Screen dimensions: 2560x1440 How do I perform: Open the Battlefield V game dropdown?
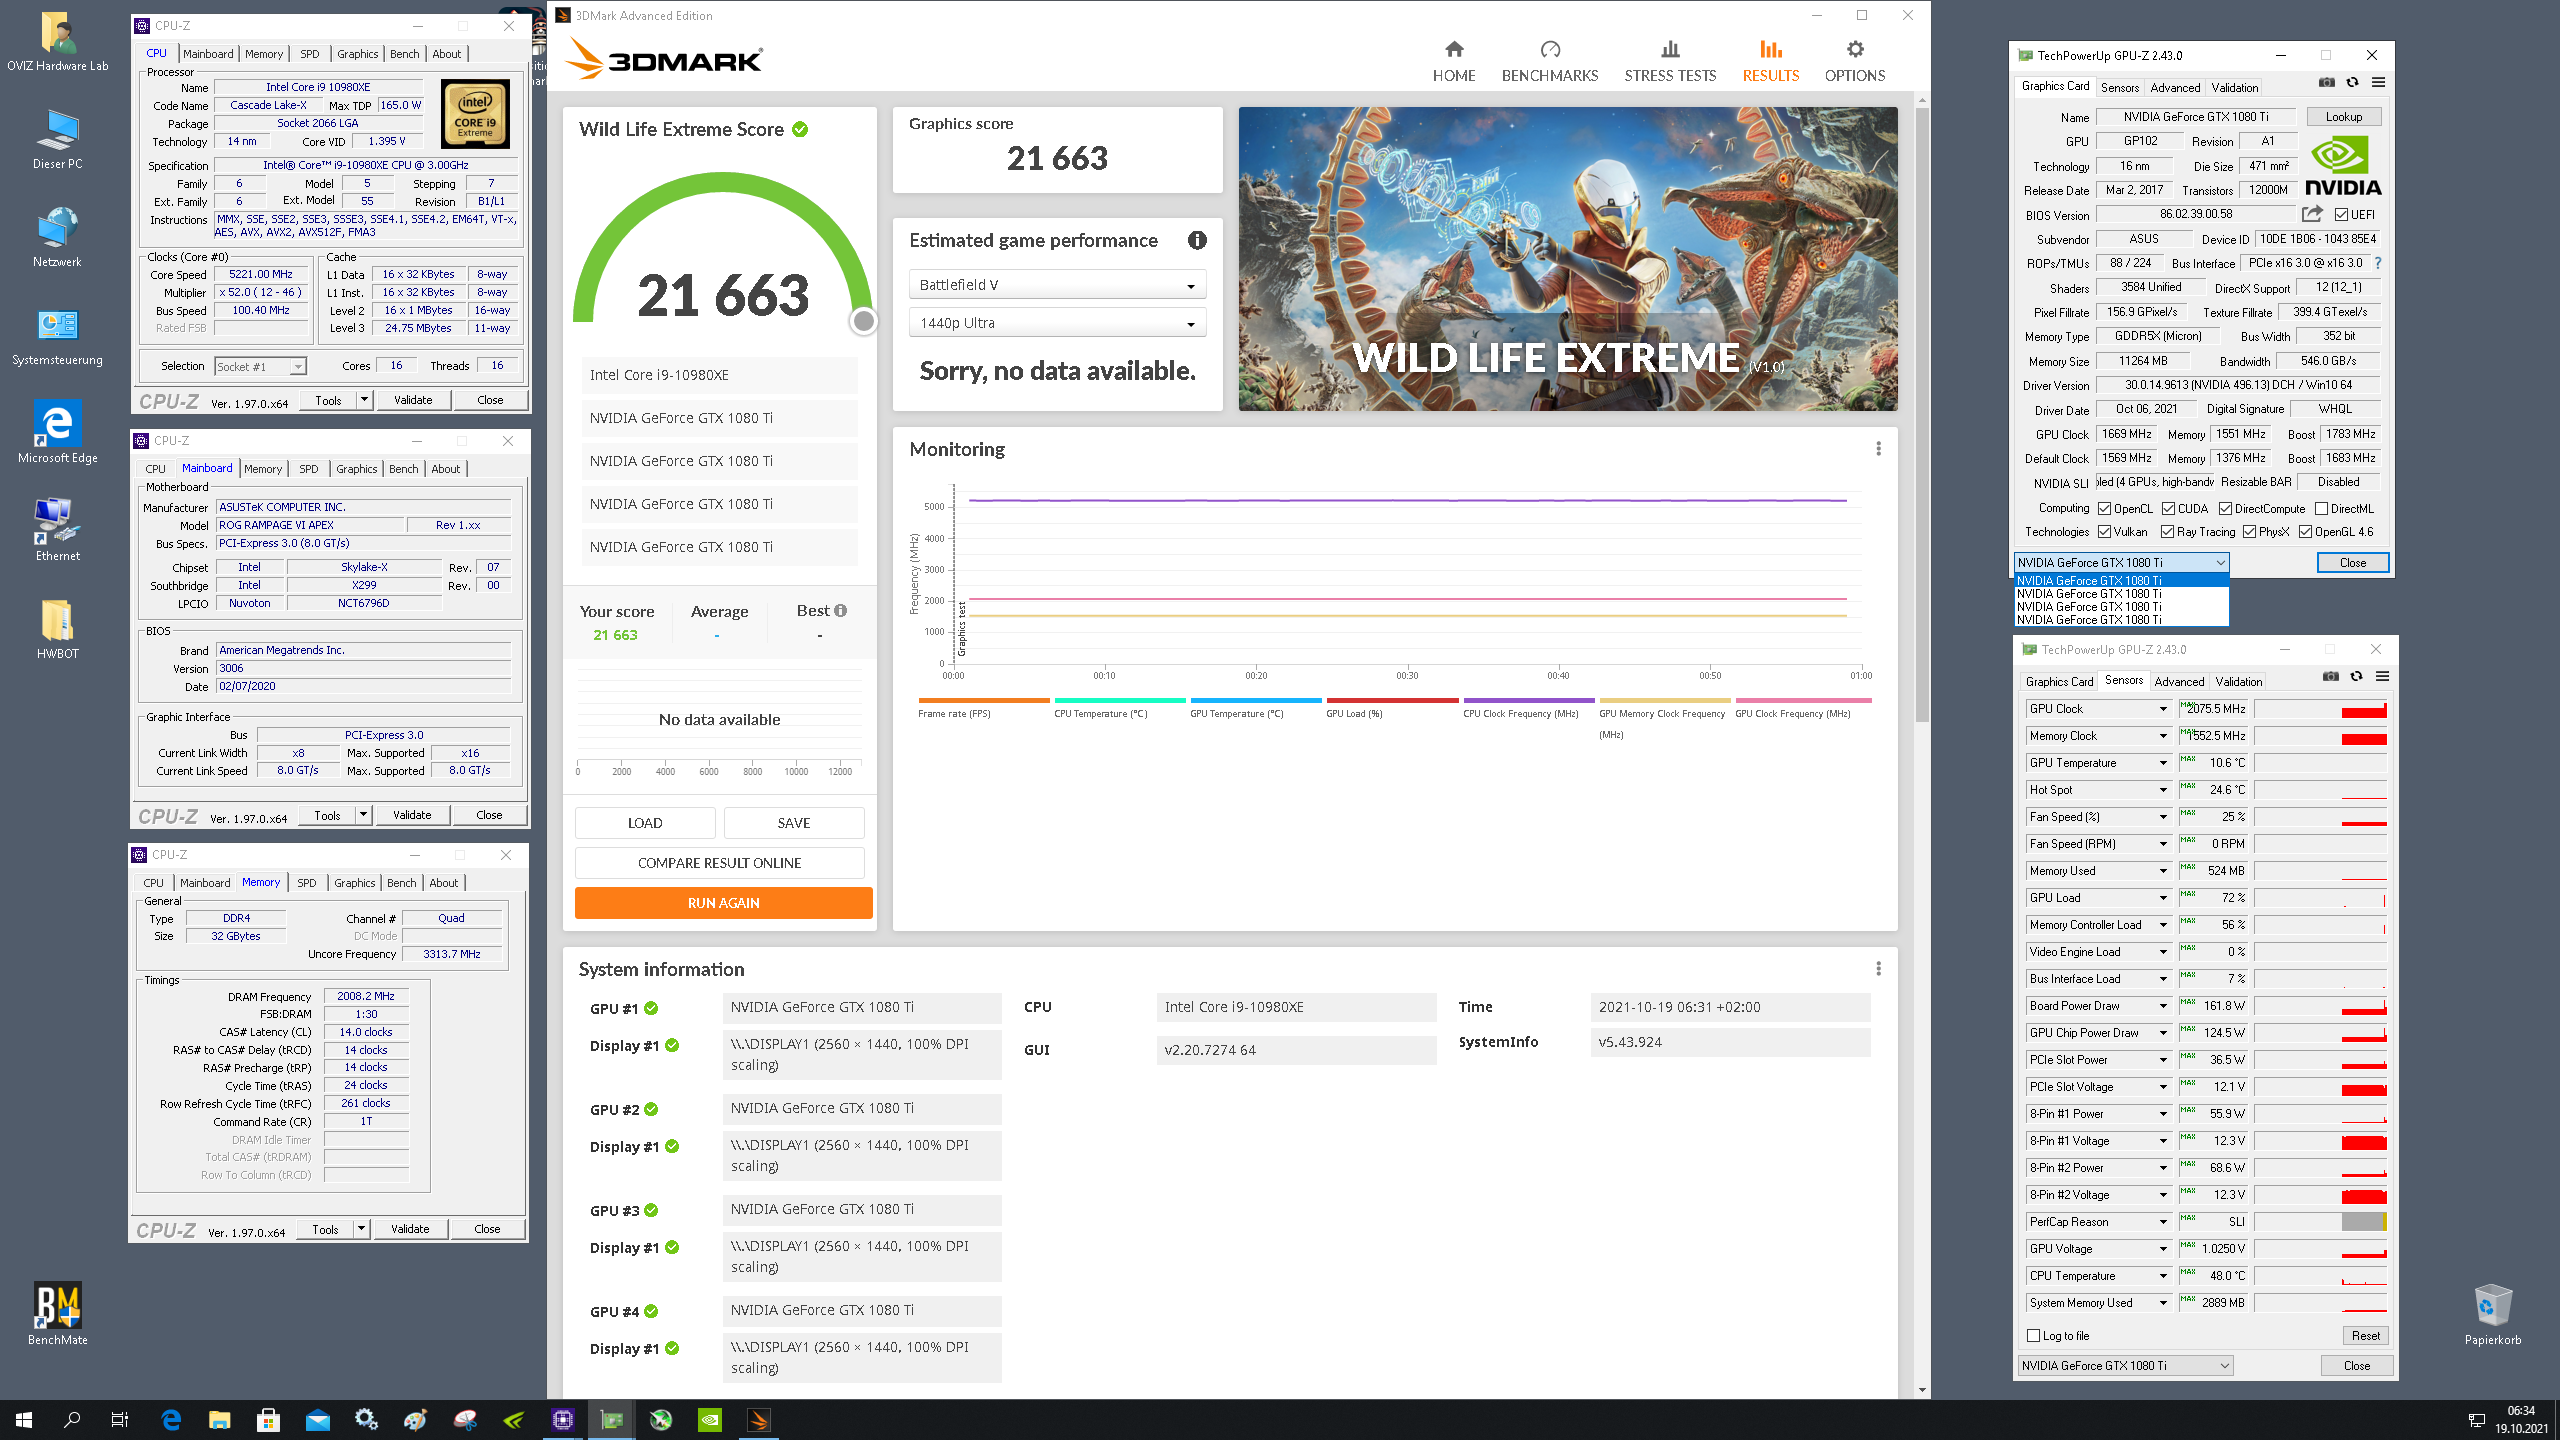(1057, 285)
